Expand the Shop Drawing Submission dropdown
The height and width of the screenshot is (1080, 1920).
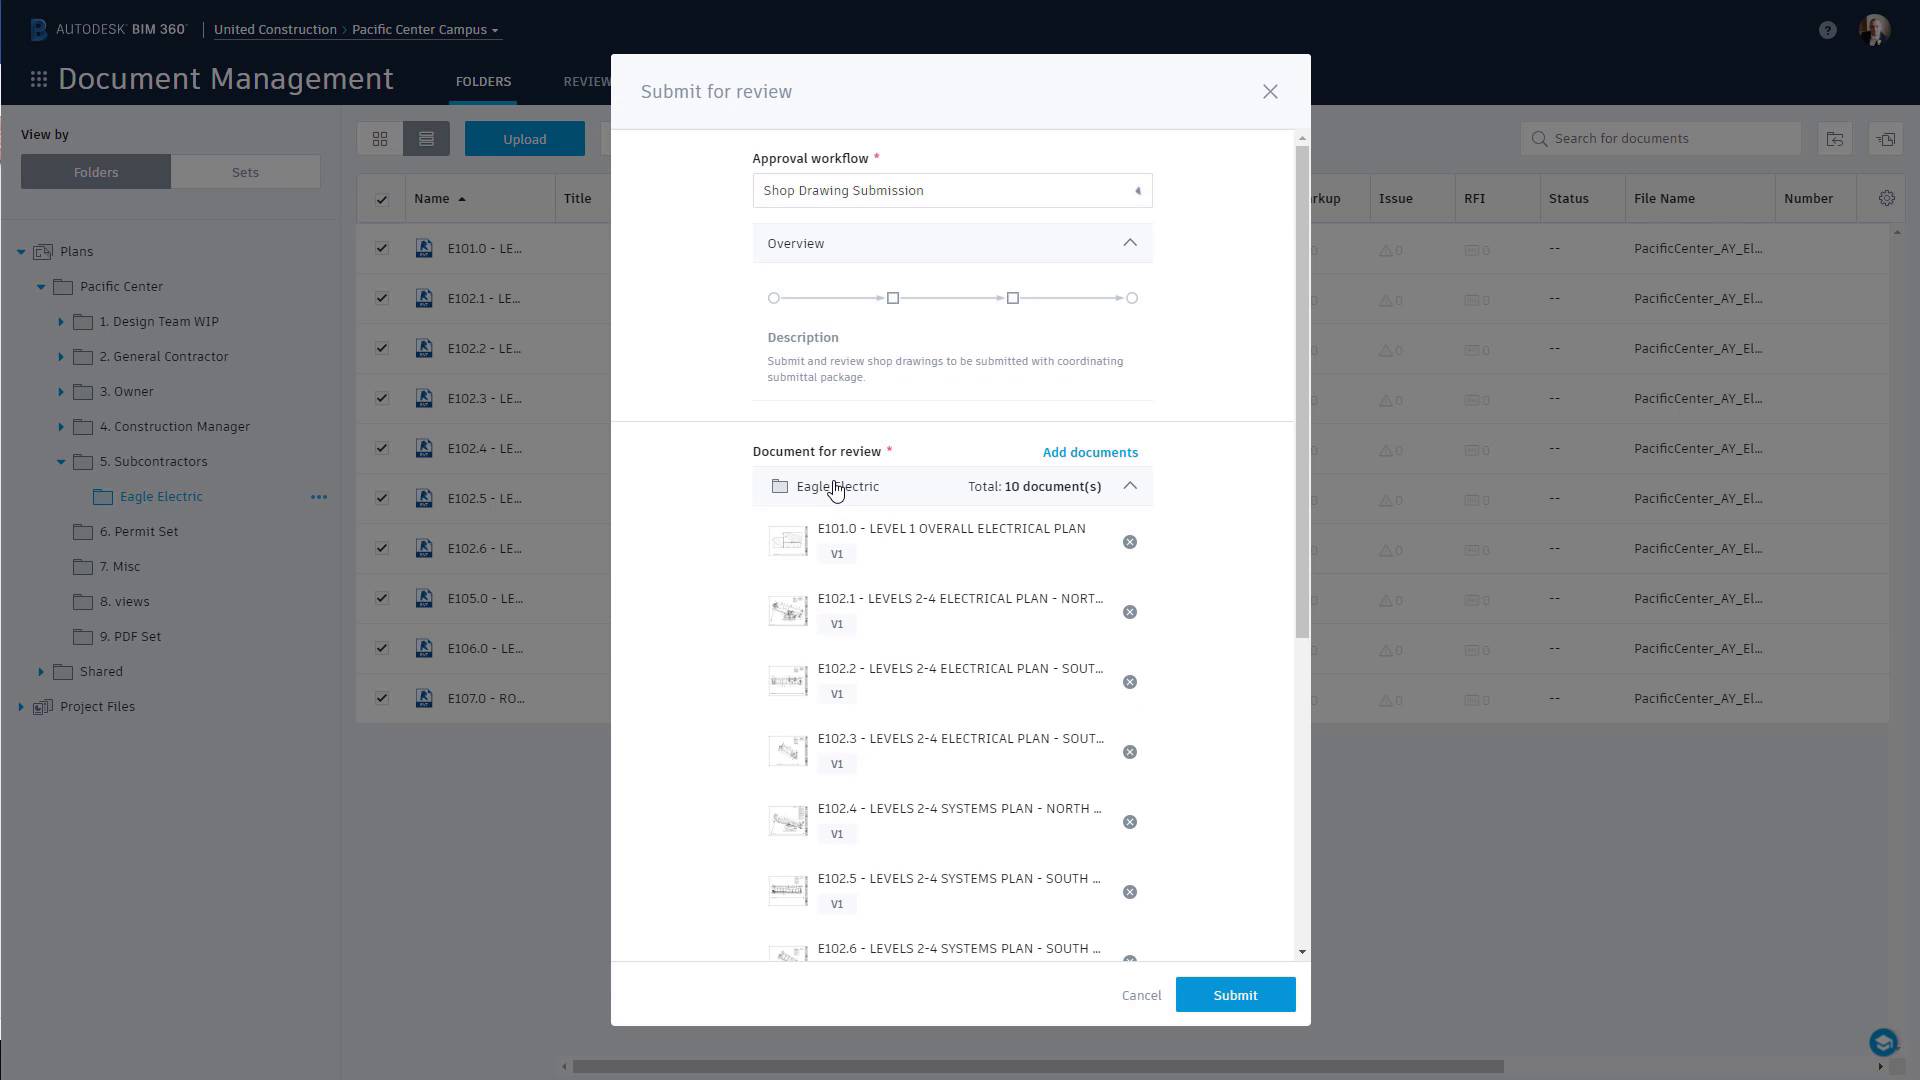pyautogui.click(x=1137, y=190)
